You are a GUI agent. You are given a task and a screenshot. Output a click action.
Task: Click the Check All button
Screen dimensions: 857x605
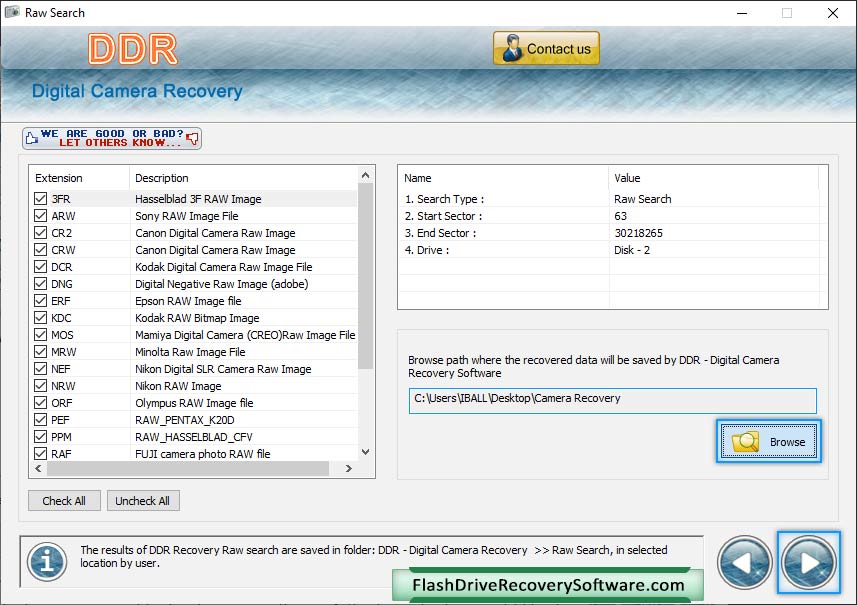[x=64, y=501]
